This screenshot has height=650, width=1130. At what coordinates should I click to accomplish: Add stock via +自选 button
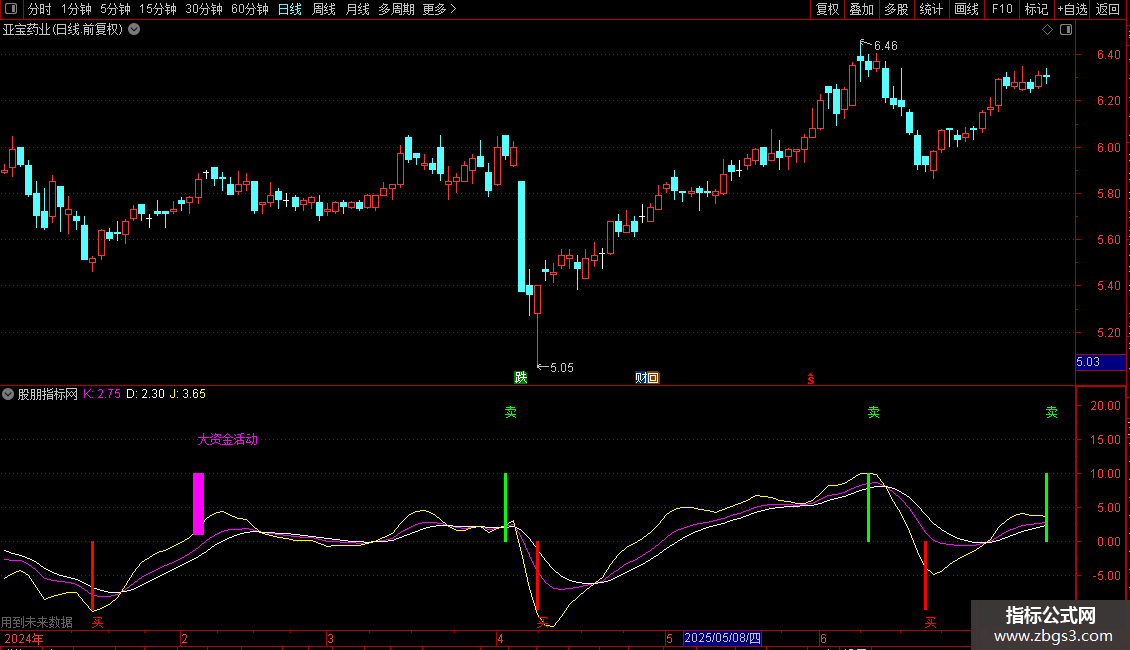(1072, 9)
